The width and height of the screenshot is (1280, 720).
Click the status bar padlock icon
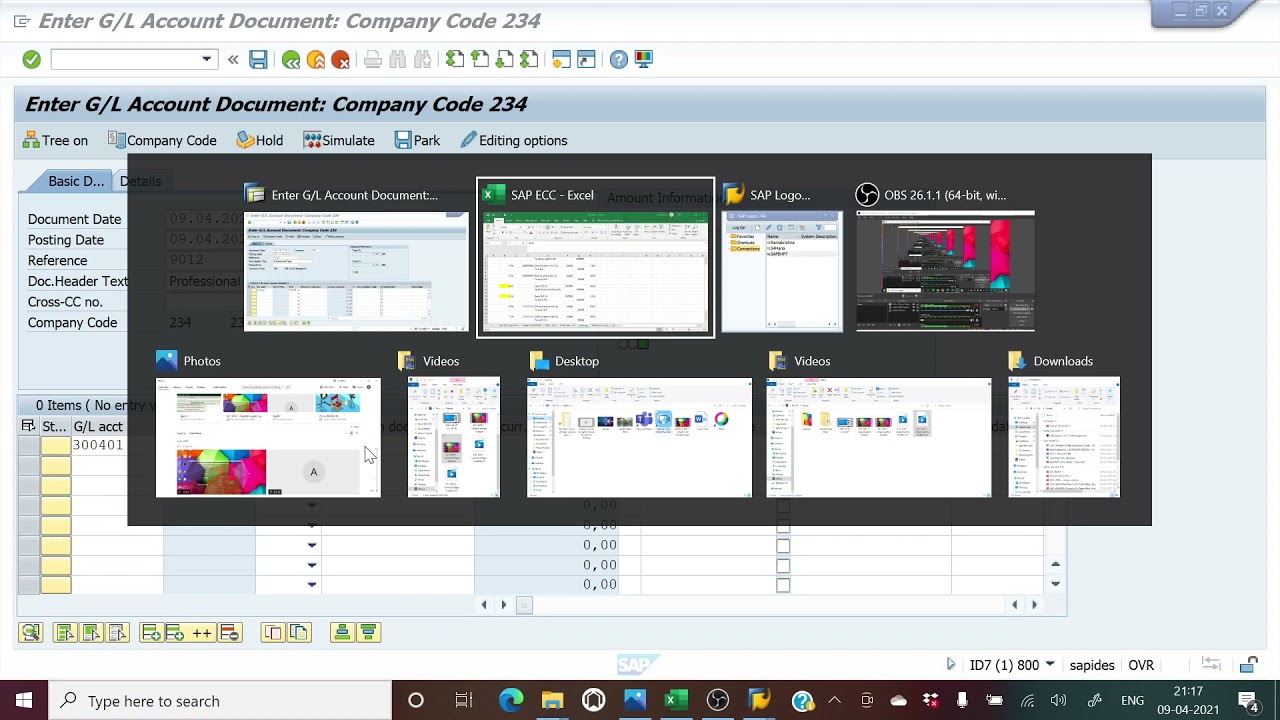click(1249, 665)
